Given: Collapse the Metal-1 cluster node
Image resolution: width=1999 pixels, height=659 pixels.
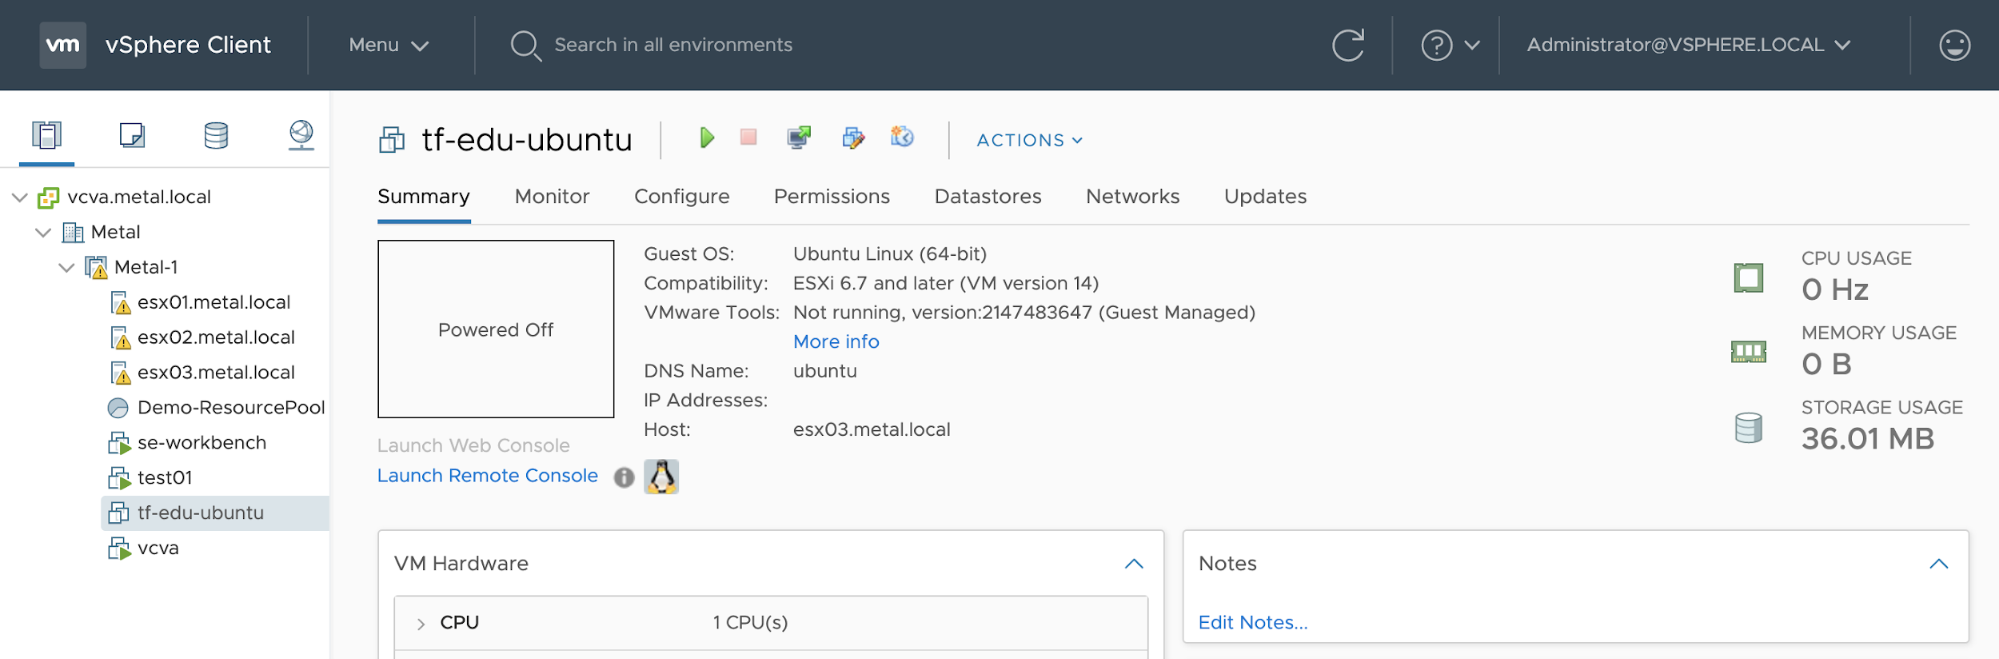Looking at the screenshot, I should (x=66, y=267).
